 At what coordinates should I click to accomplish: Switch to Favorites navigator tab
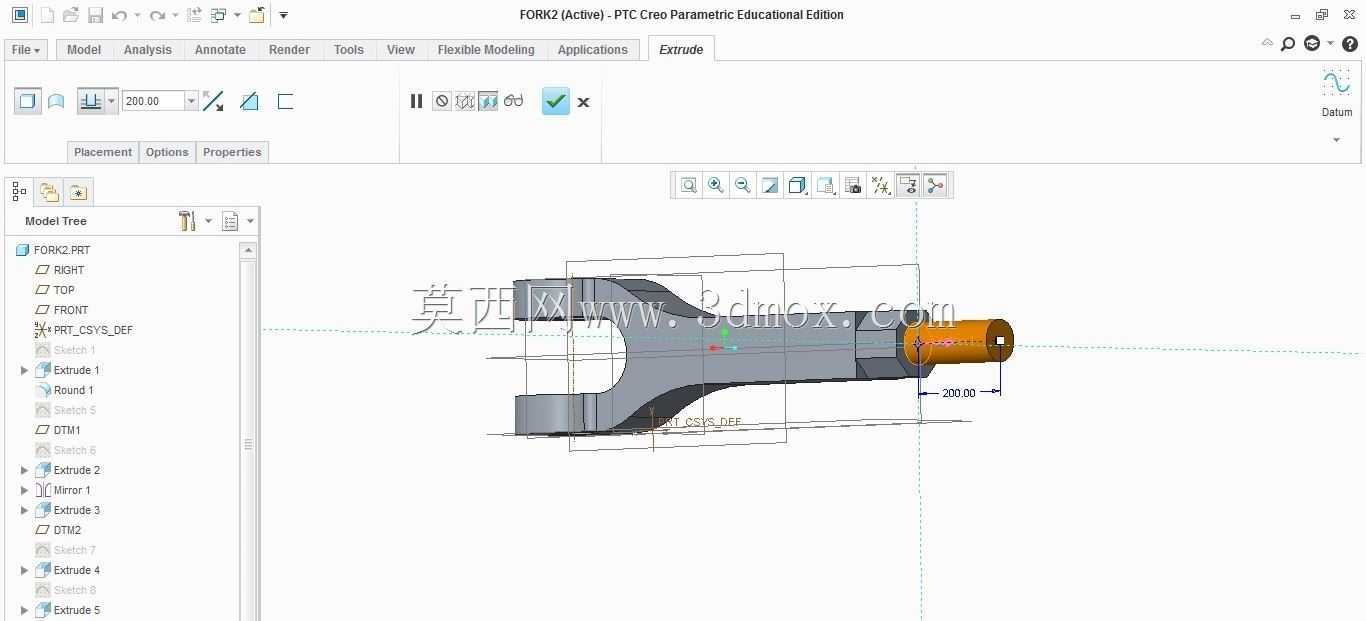pos(78,191)
